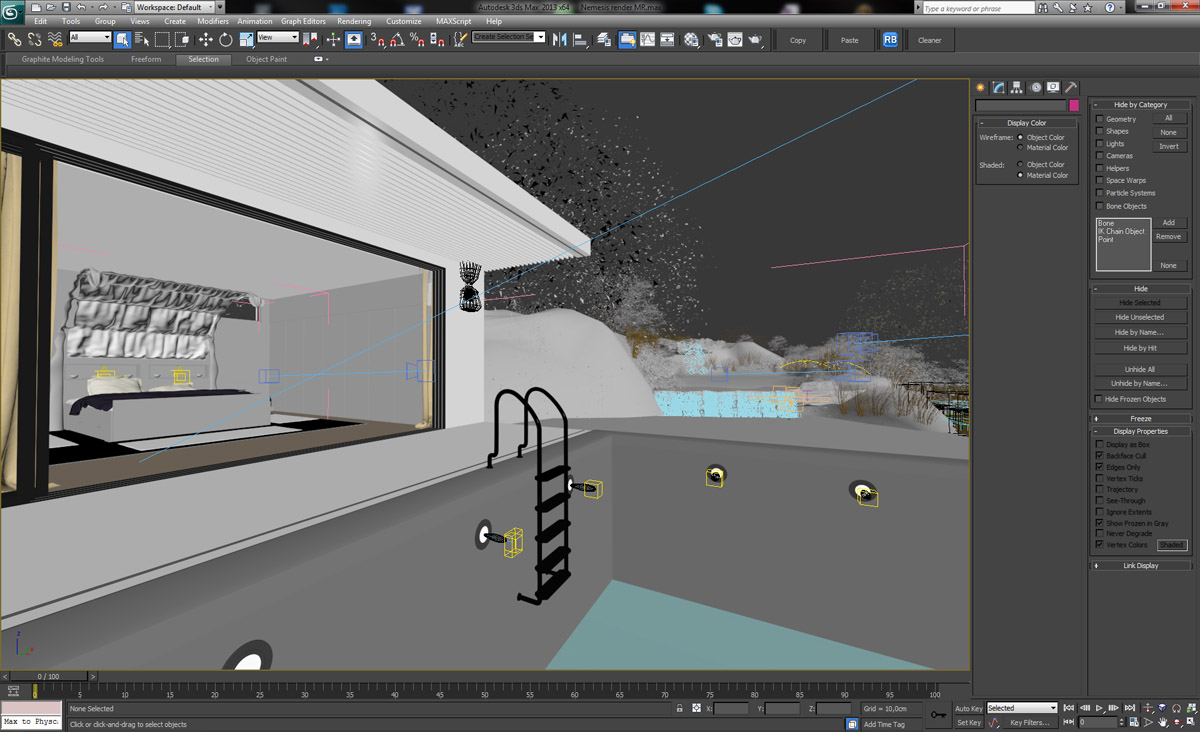Select the Select and Move tool

point(205,40)
